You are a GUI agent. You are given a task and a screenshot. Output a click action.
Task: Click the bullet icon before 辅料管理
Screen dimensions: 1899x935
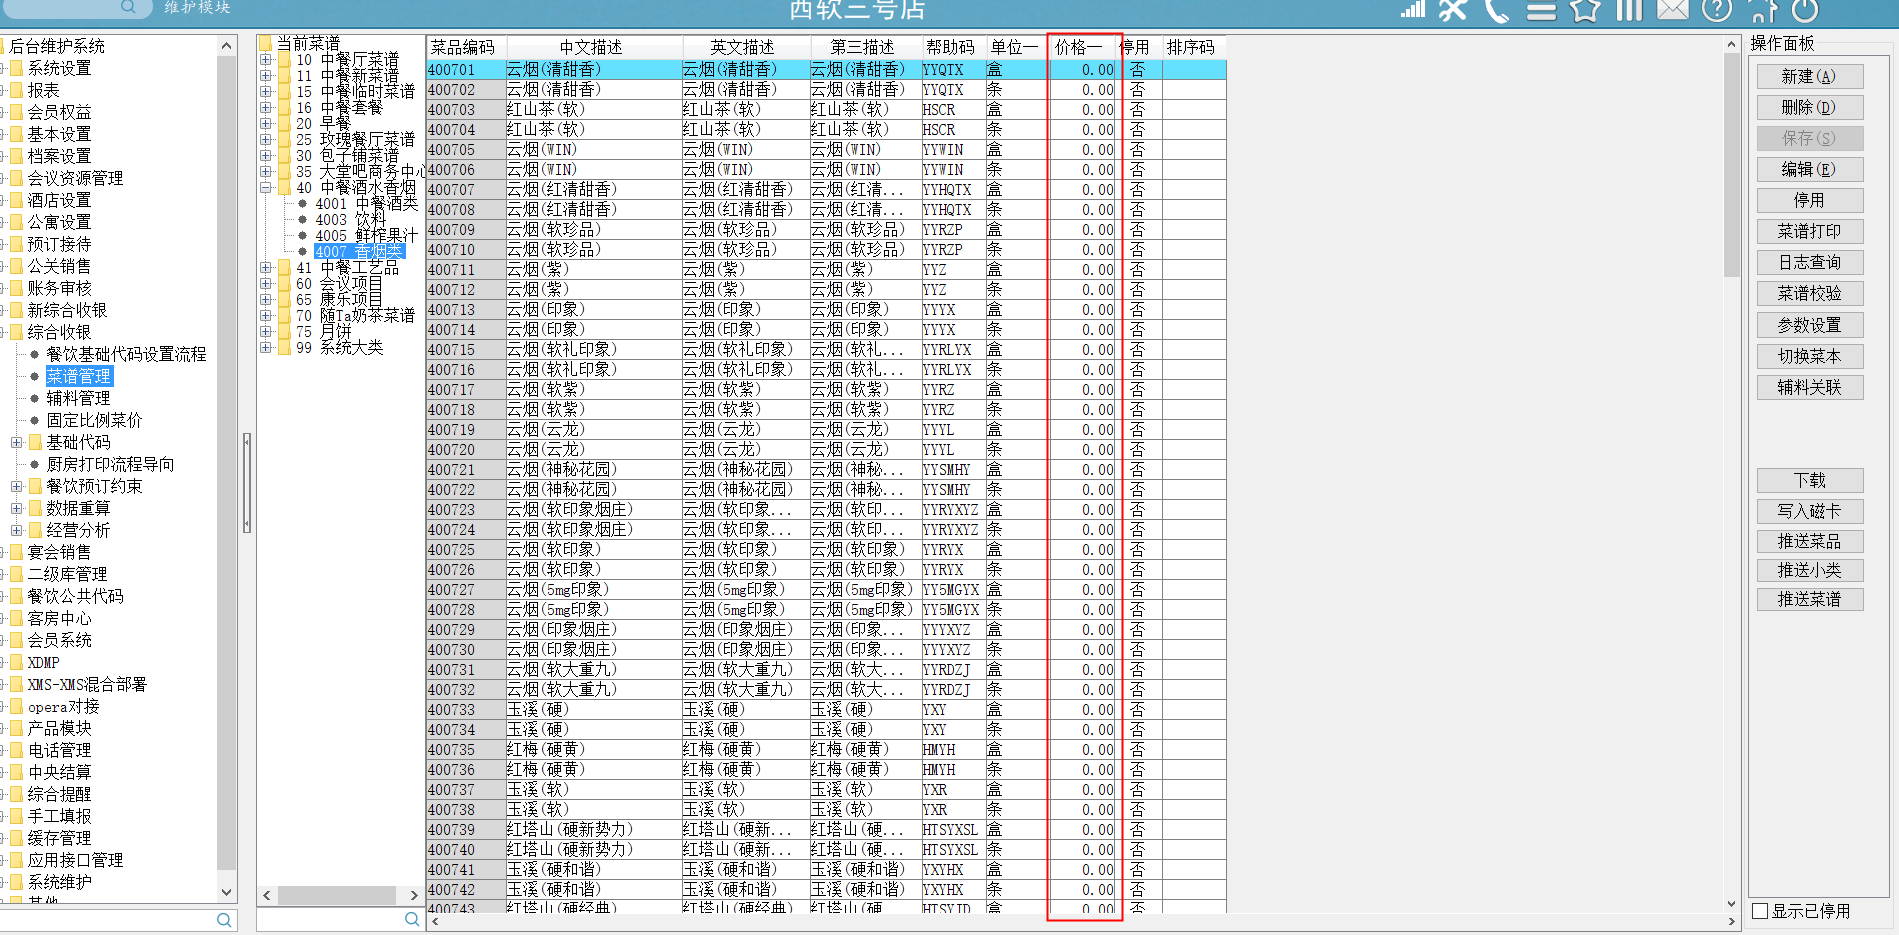(34, 398)
